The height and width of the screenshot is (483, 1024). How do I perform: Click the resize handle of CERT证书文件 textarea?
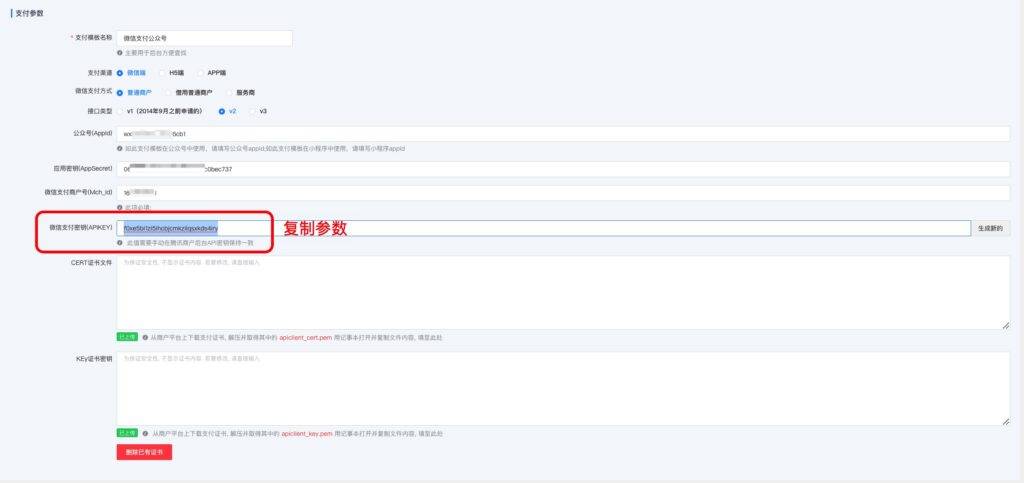pos(1005,325)
